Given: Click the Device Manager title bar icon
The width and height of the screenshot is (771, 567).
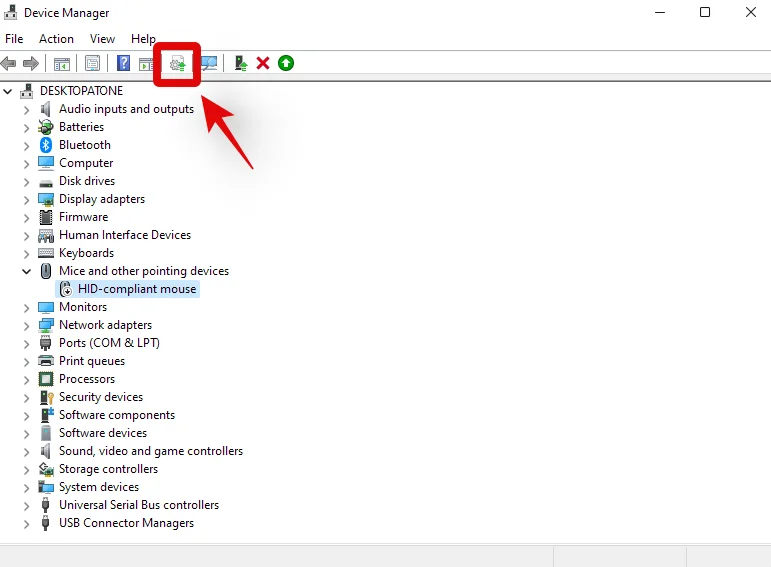Looking at the screenshot, I should (x=10, y=12).
